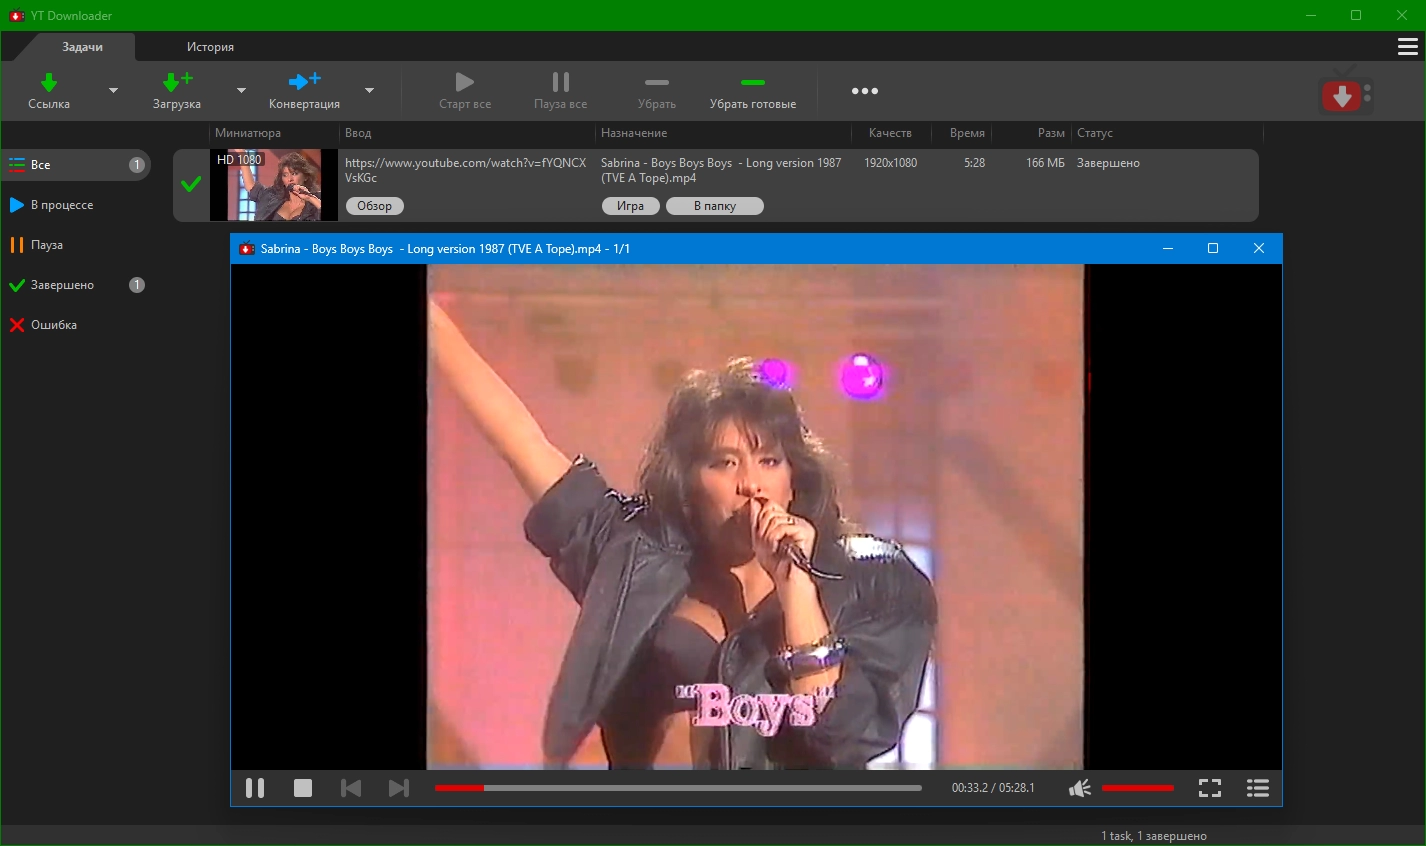Viewport: 1426px width, 846px height.
Task: Toggle fullscreen mode in the player
Action: (1210, 788)
